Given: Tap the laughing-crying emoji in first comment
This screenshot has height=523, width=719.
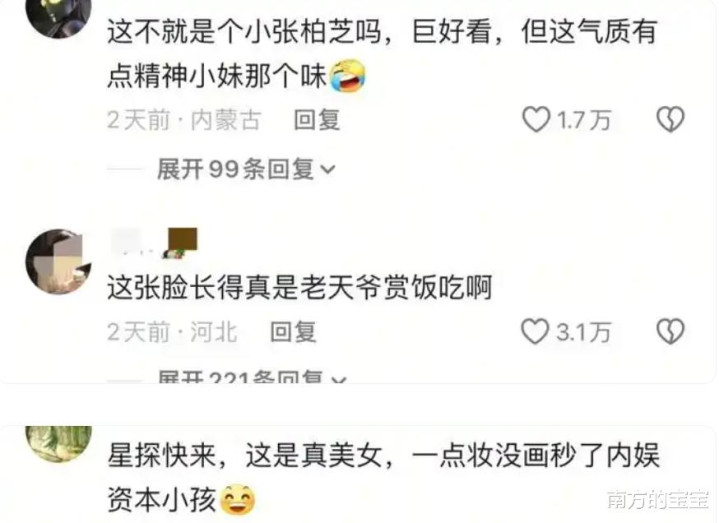Looking at the screenshot, I should pyautogui.click(x=348, y=75).
